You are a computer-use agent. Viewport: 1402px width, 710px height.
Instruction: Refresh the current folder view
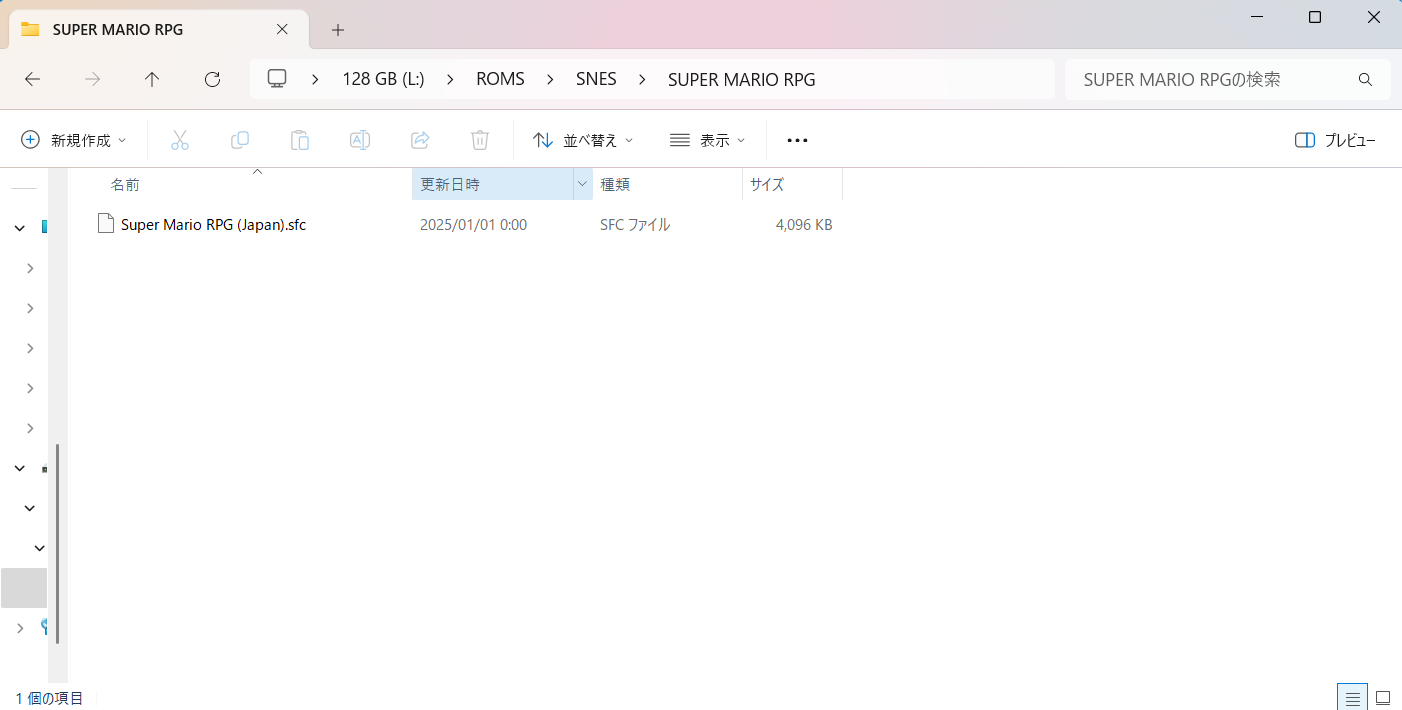pyautogui.click(x=212, y=80)
